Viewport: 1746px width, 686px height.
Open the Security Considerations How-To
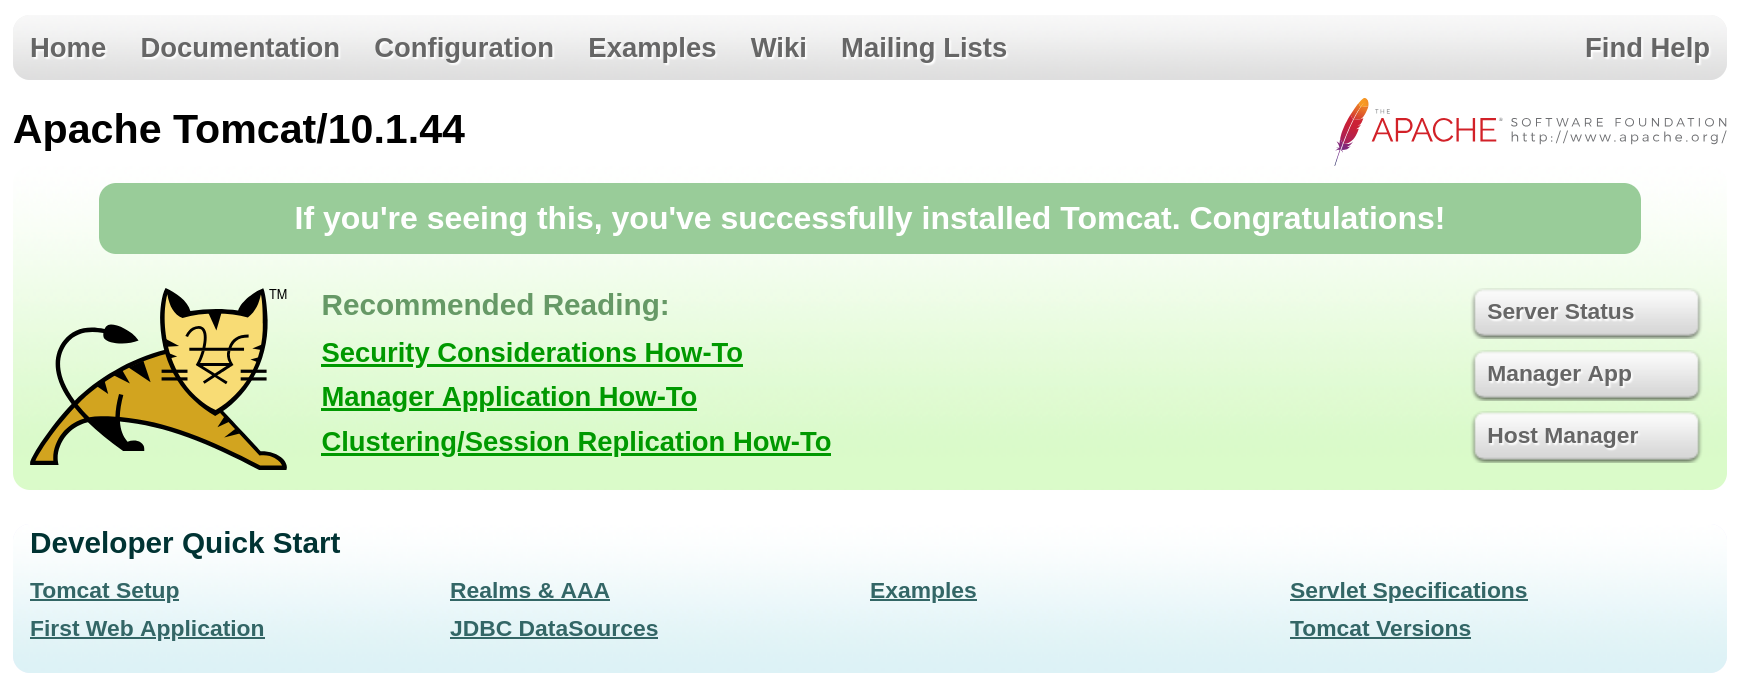(531, 353)
